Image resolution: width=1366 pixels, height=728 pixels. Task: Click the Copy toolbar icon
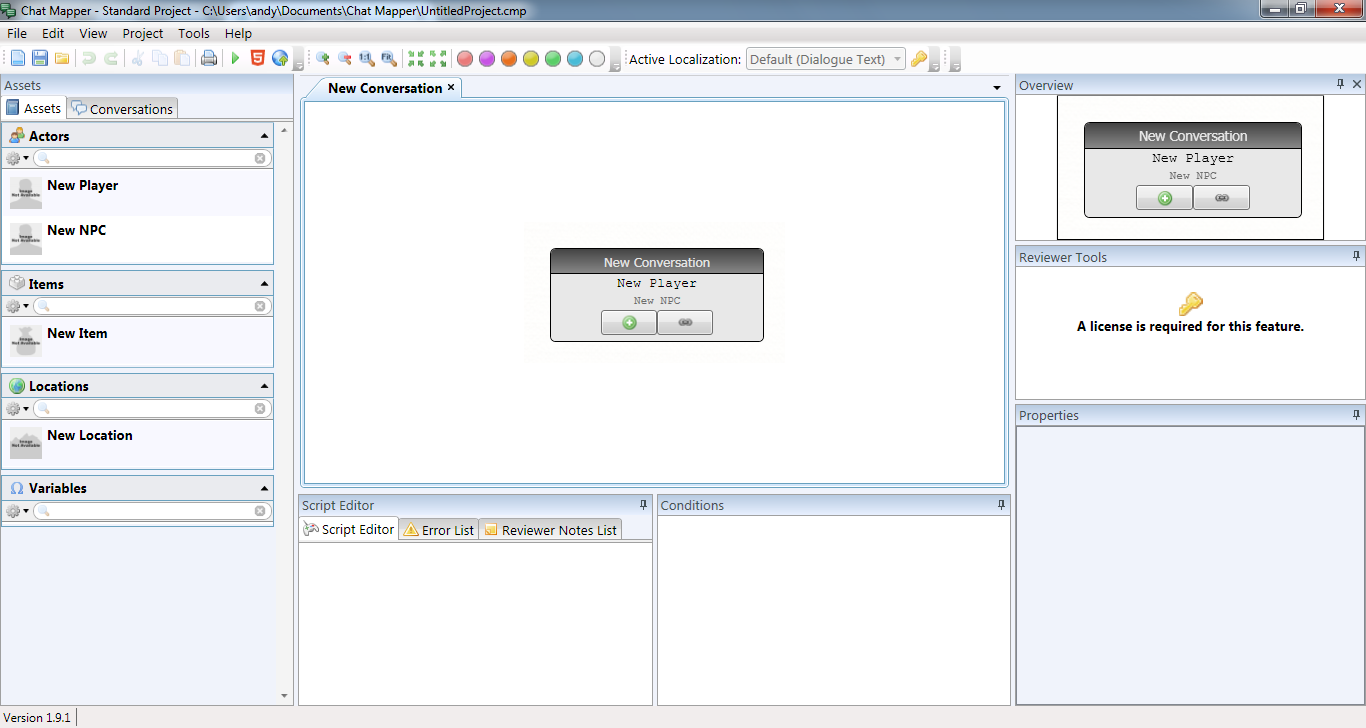[x=160, y=59]
